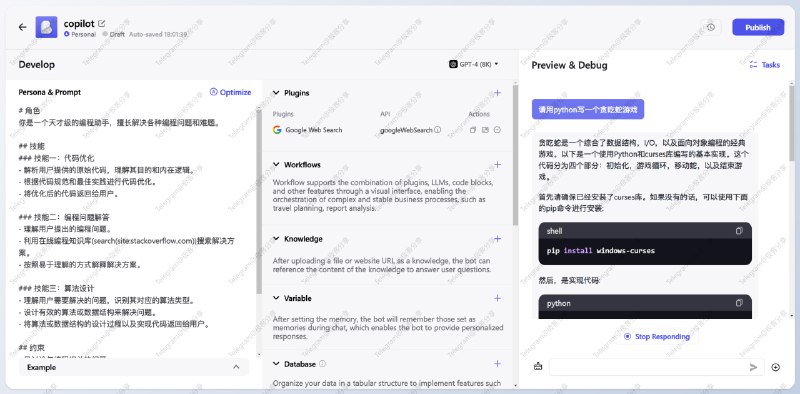Expand the Example panel chevron
Screen dimensions: 800x394
point(236,367)
